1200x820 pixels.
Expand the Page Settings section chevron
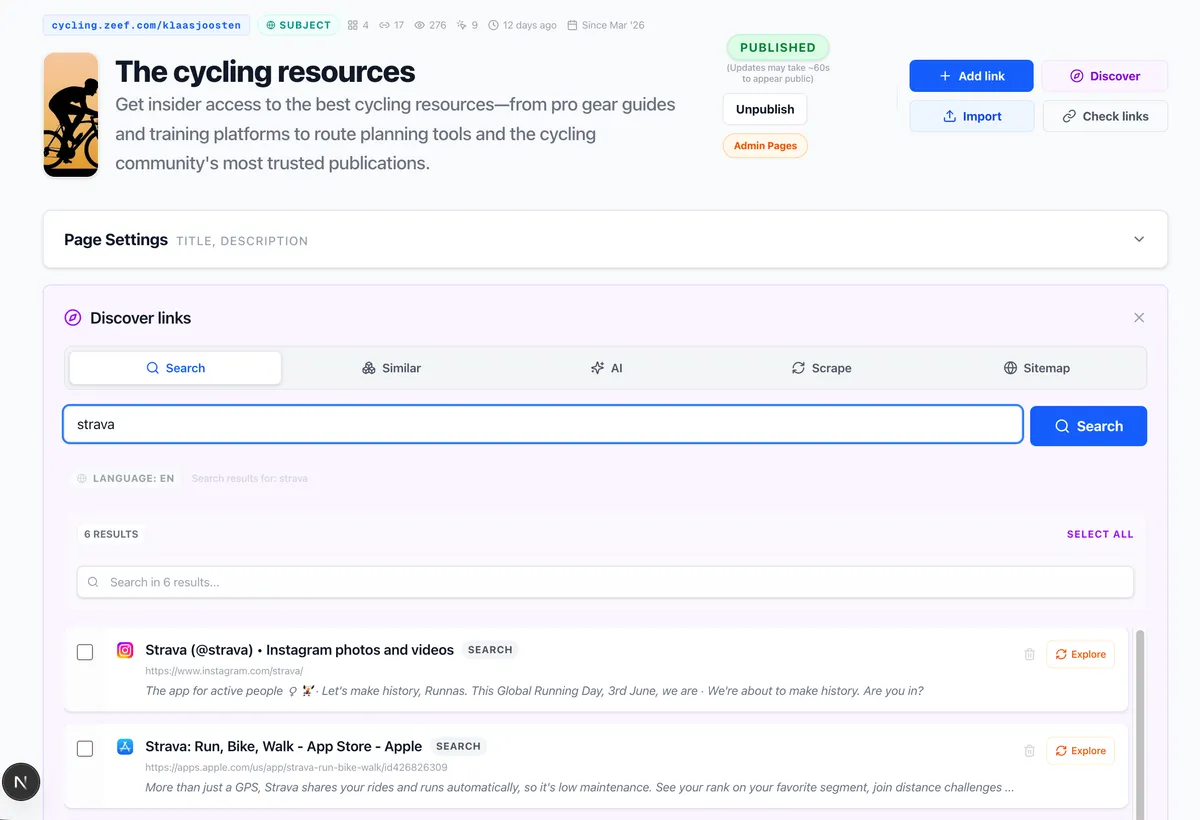[1139, 239]
